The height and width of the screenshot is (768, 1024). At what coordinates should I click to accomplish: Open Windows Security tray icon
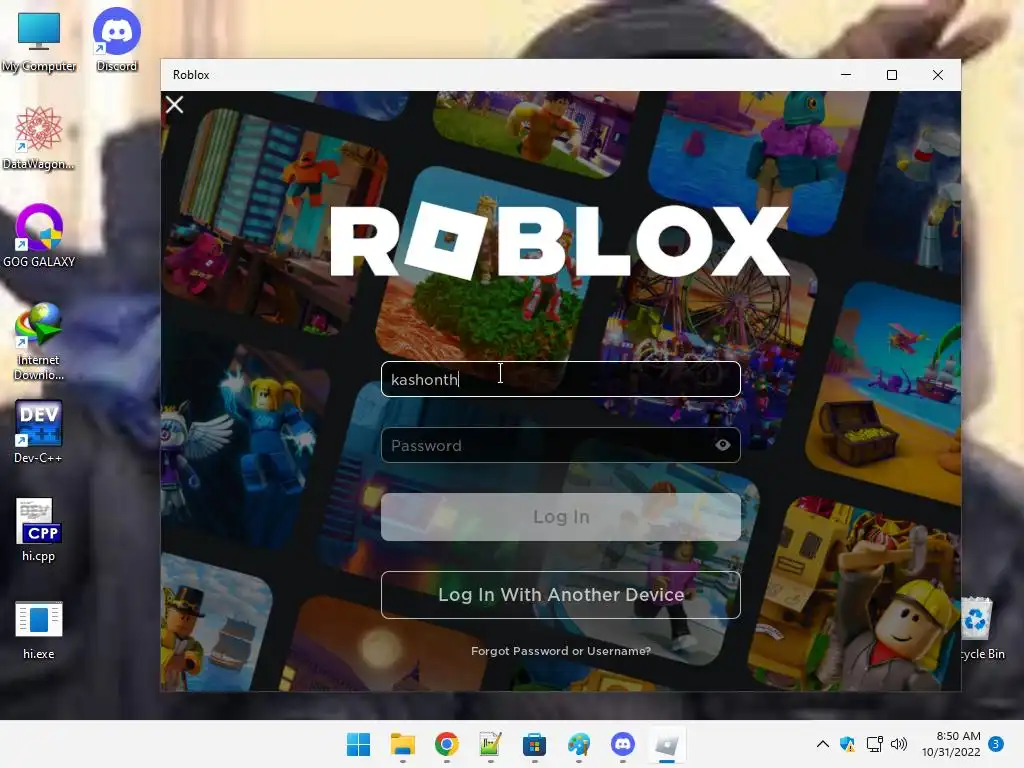click(848, 744)
